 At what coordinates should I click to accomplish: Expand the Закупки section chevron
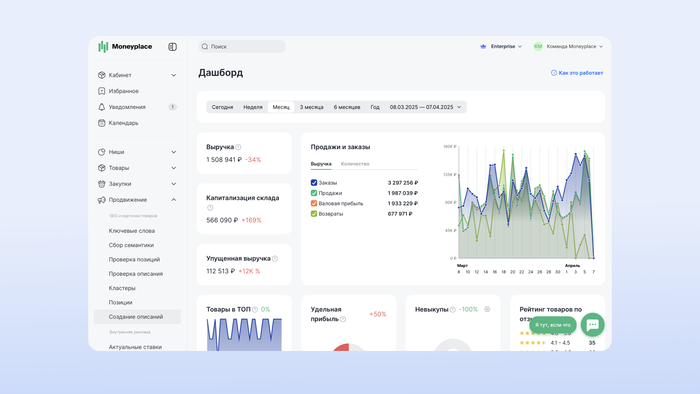point(174,184)
